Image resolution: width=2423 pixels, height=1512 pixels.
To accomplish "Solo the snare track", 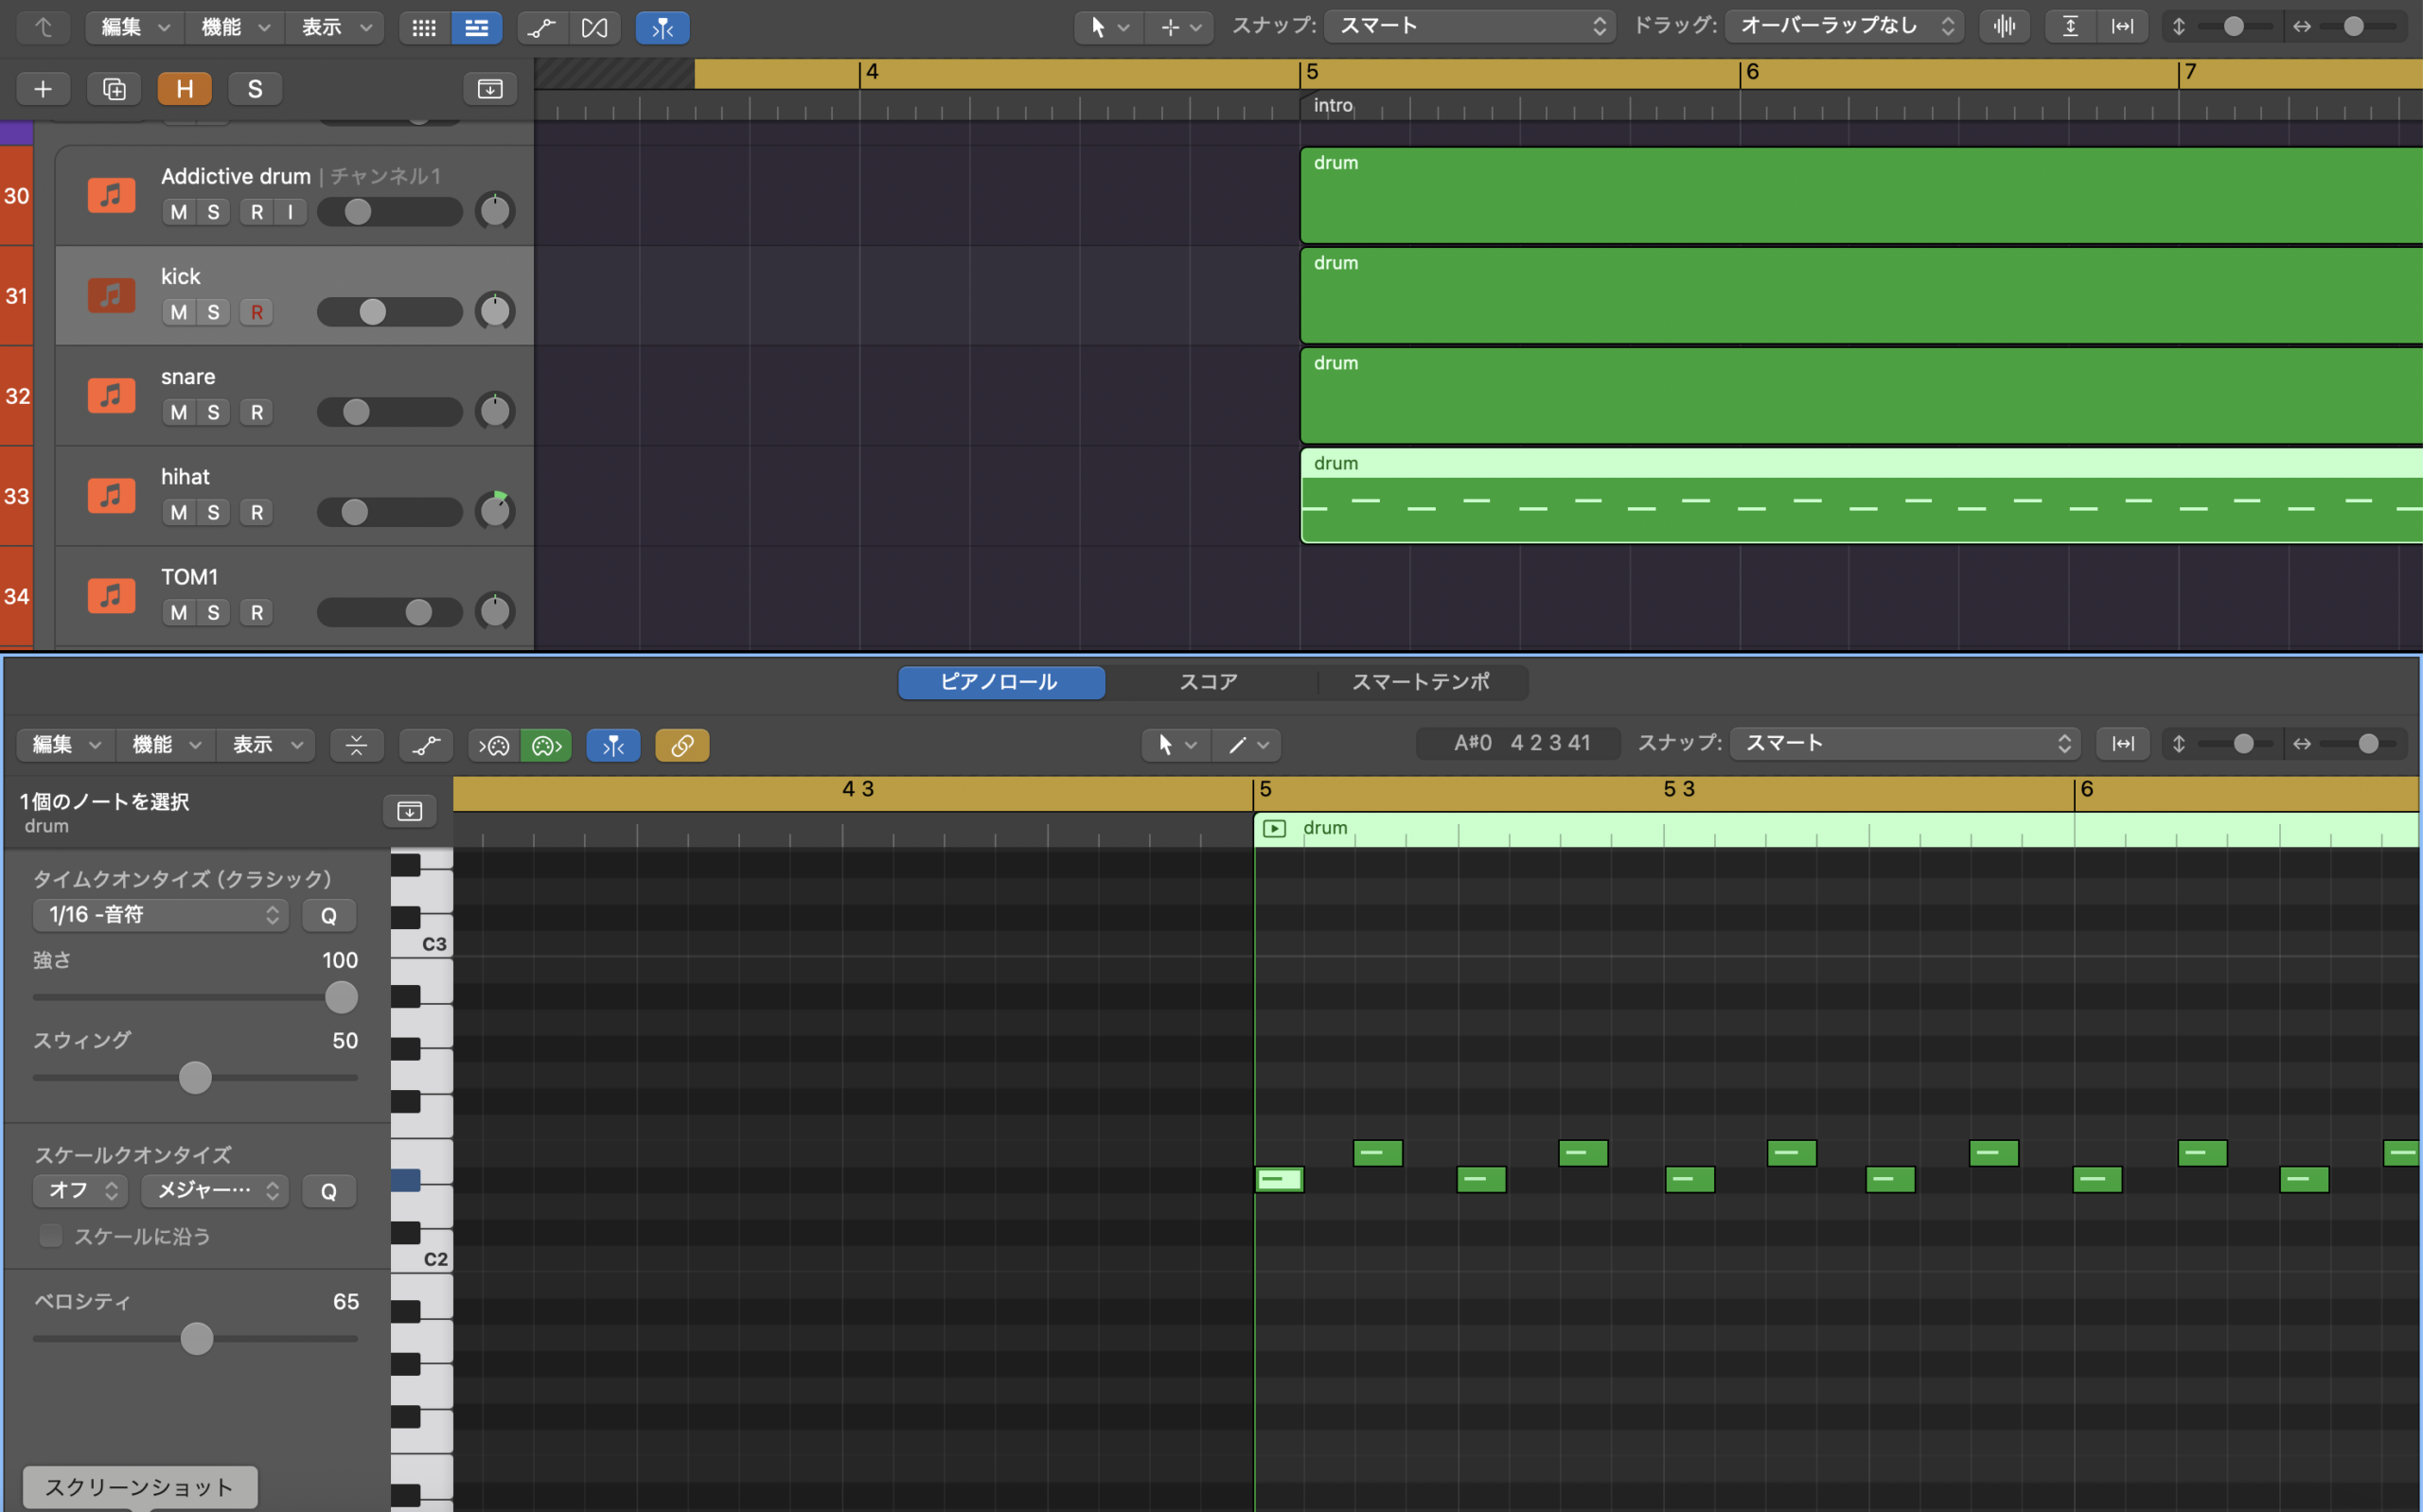I will 213,412.
